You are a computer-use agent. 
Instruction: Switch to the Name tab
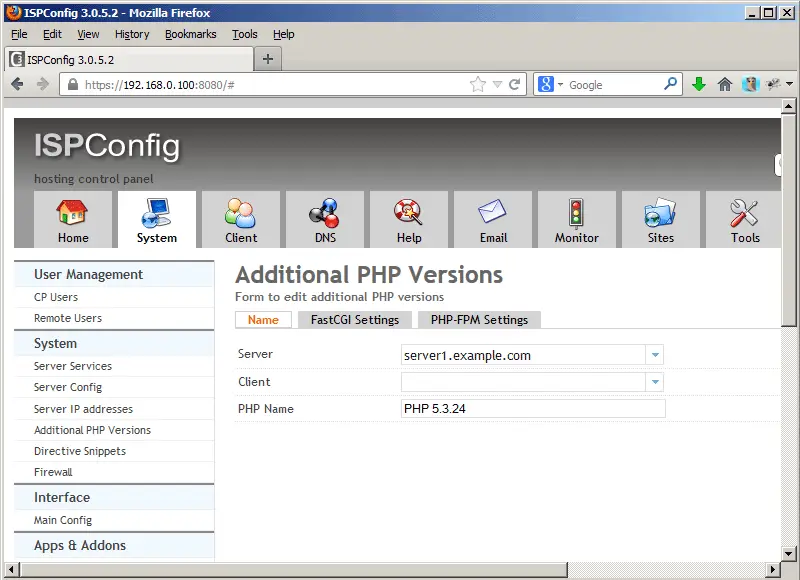point(263,320)
